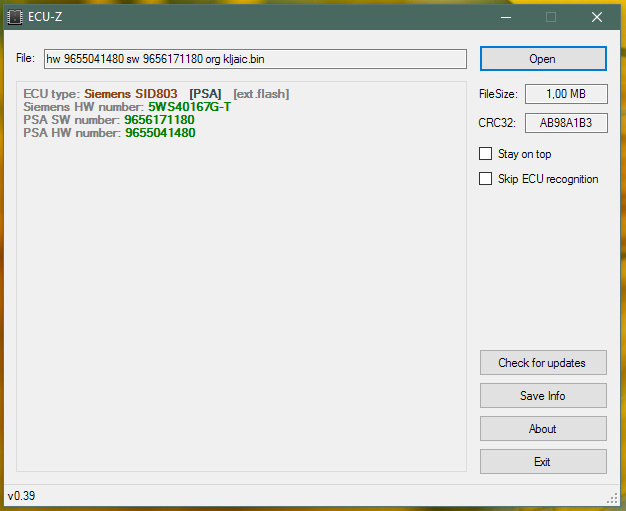Viewport: 626px width, 511px height.
Task: Open a new ECU file
Action: tap(543, 59)
